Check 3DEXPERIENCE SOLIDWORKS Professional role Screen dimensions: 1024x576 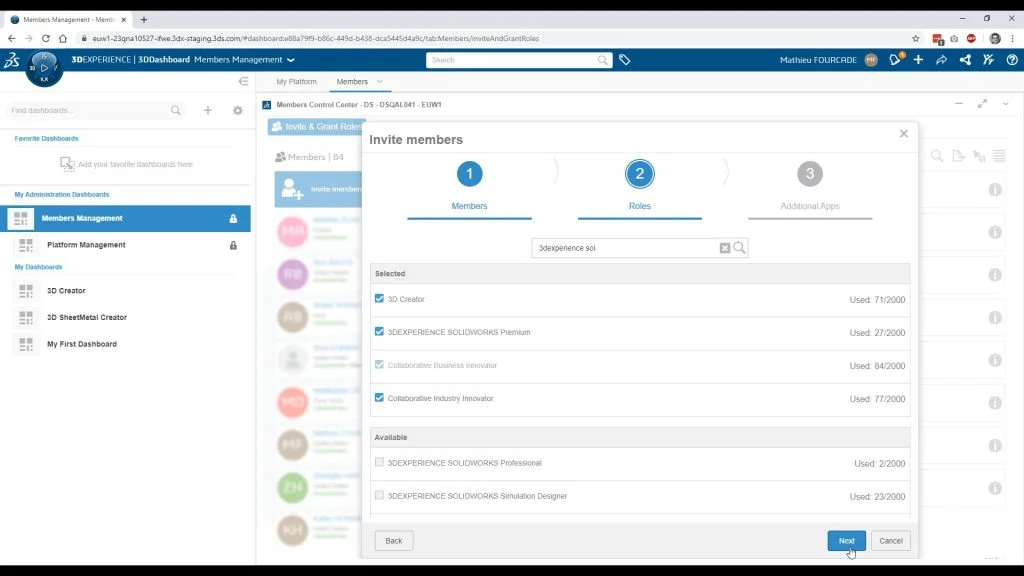point(379,463)
